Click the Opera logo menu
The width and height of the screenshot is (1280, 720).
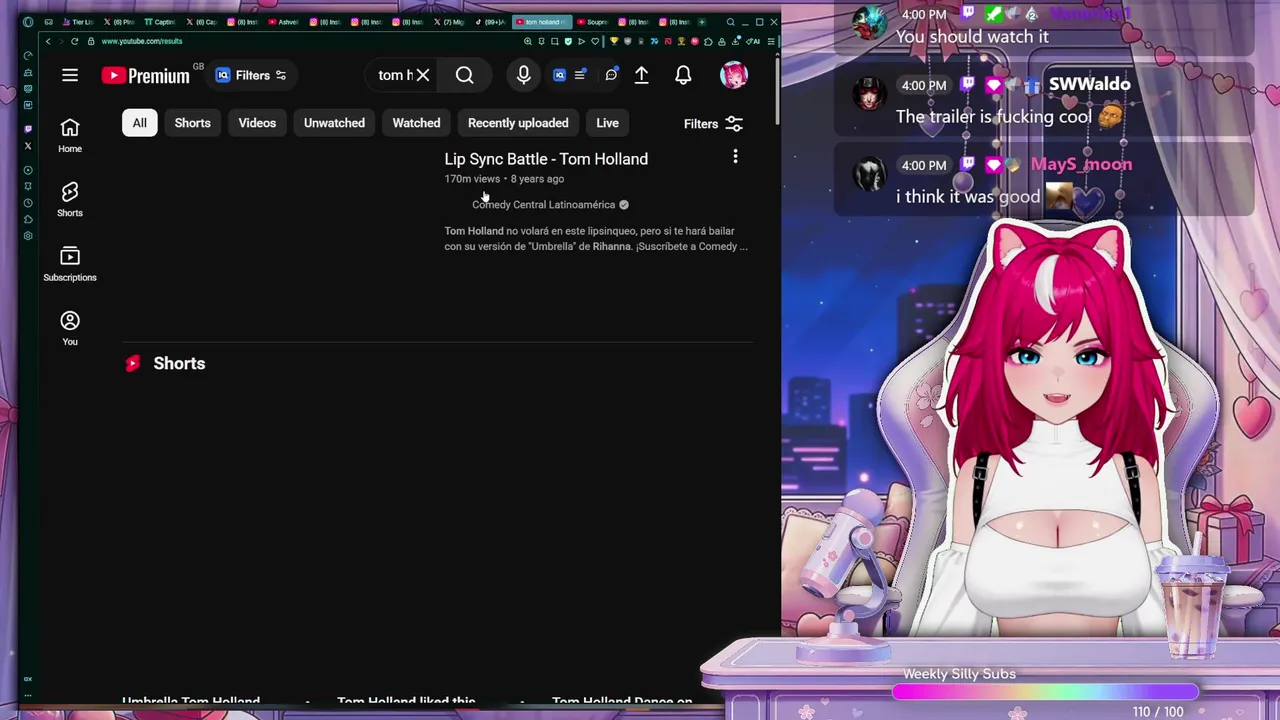(28, 22)
